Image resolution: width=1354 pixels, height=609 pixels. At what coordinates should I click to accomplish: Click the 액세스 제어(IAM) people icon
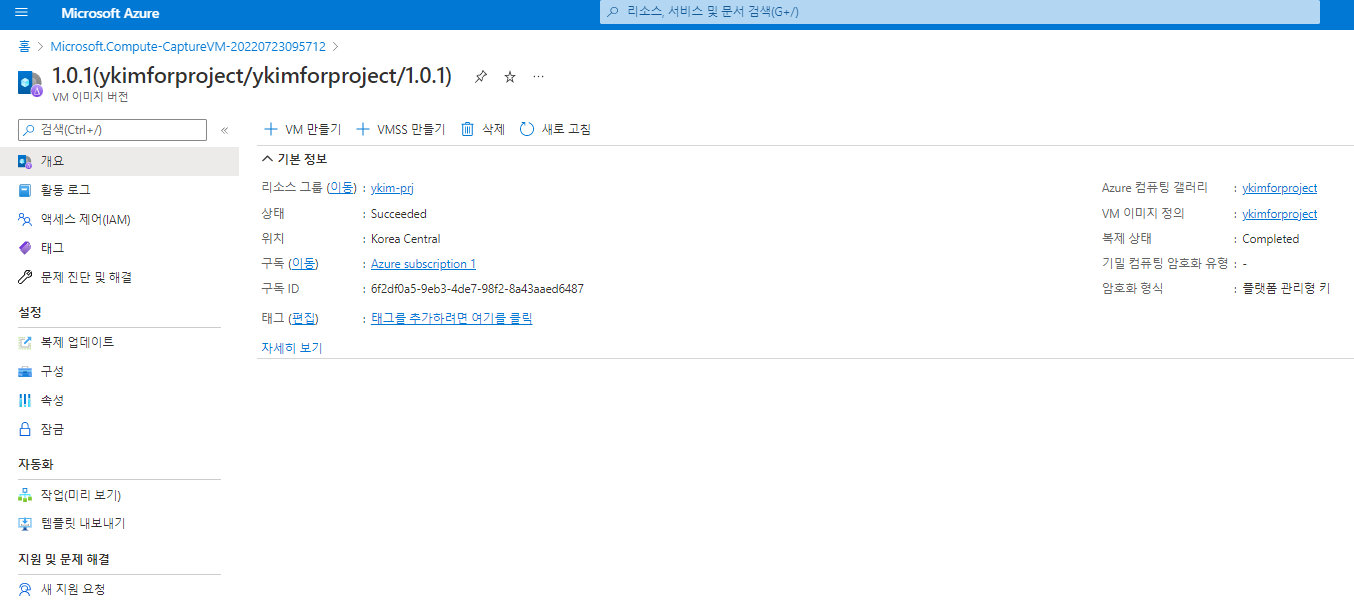(25, 219)
